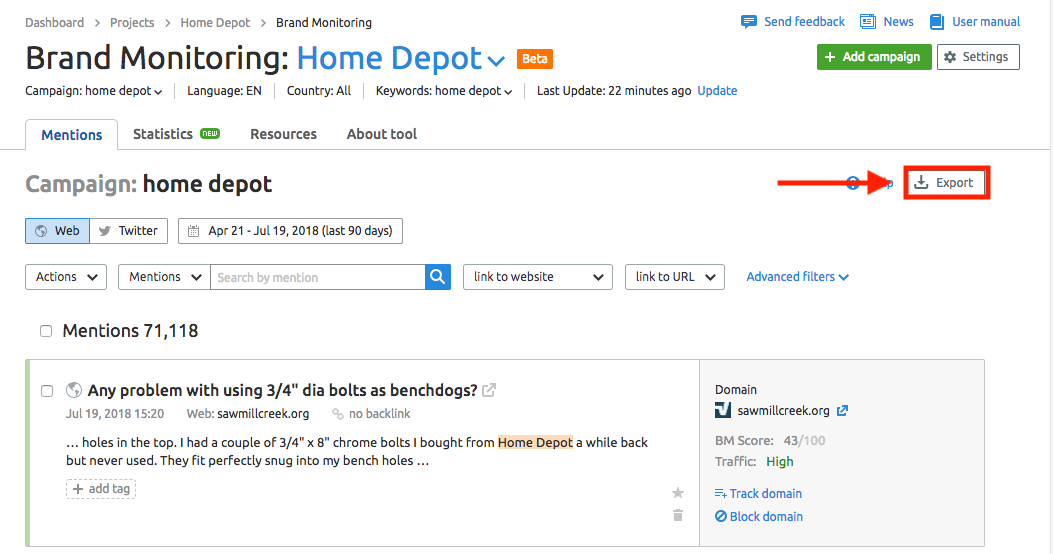The width and height of the screenshot is (1053, 554).
Task: Click the blue search magnifier button
Action: click(438, 277)
